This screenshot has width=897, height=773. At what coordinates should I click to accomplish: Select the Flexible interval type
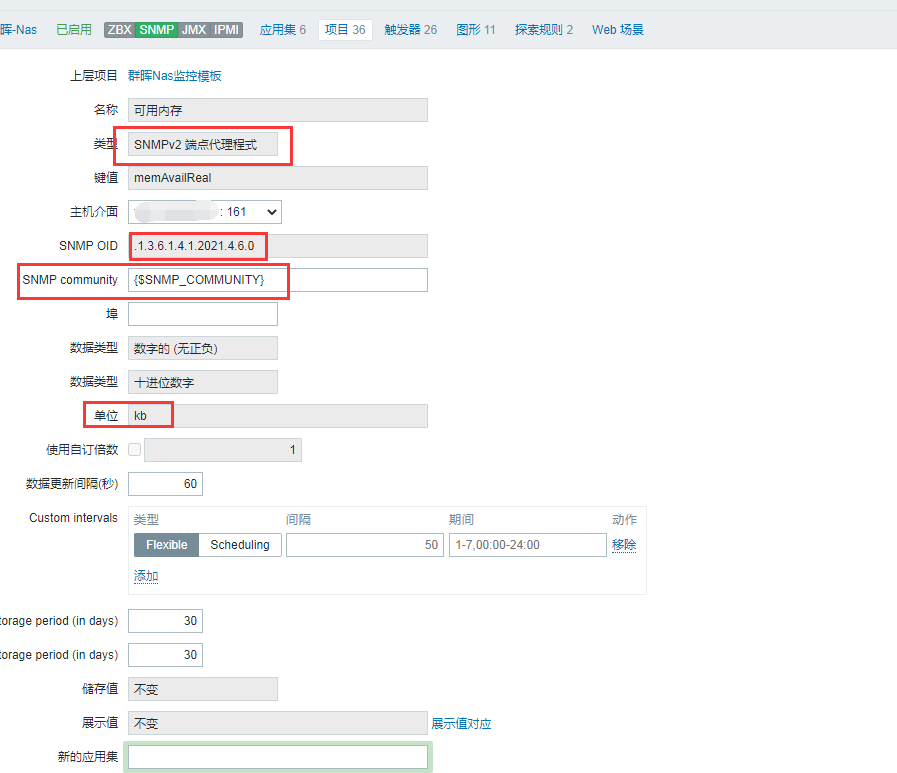click(x=166, y=545)
